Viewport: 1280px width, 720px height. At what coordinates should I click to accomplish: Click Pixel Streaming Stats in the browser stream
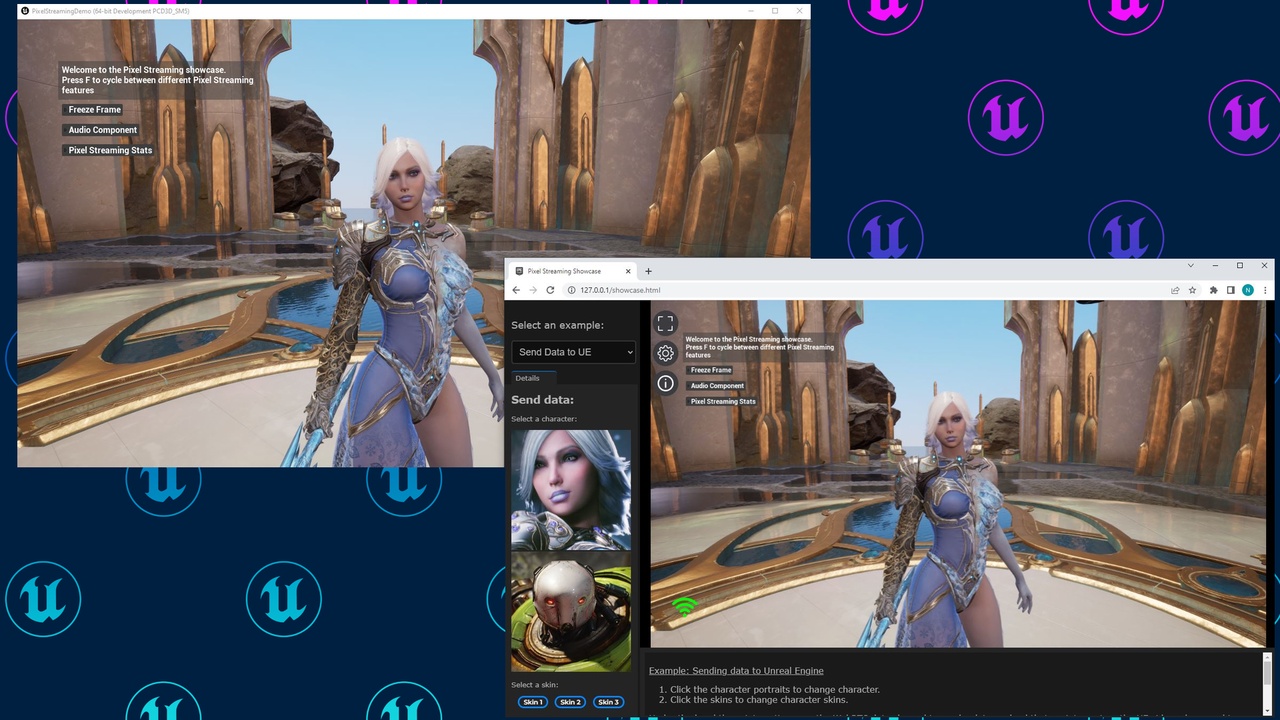click(x=723, y=402)
